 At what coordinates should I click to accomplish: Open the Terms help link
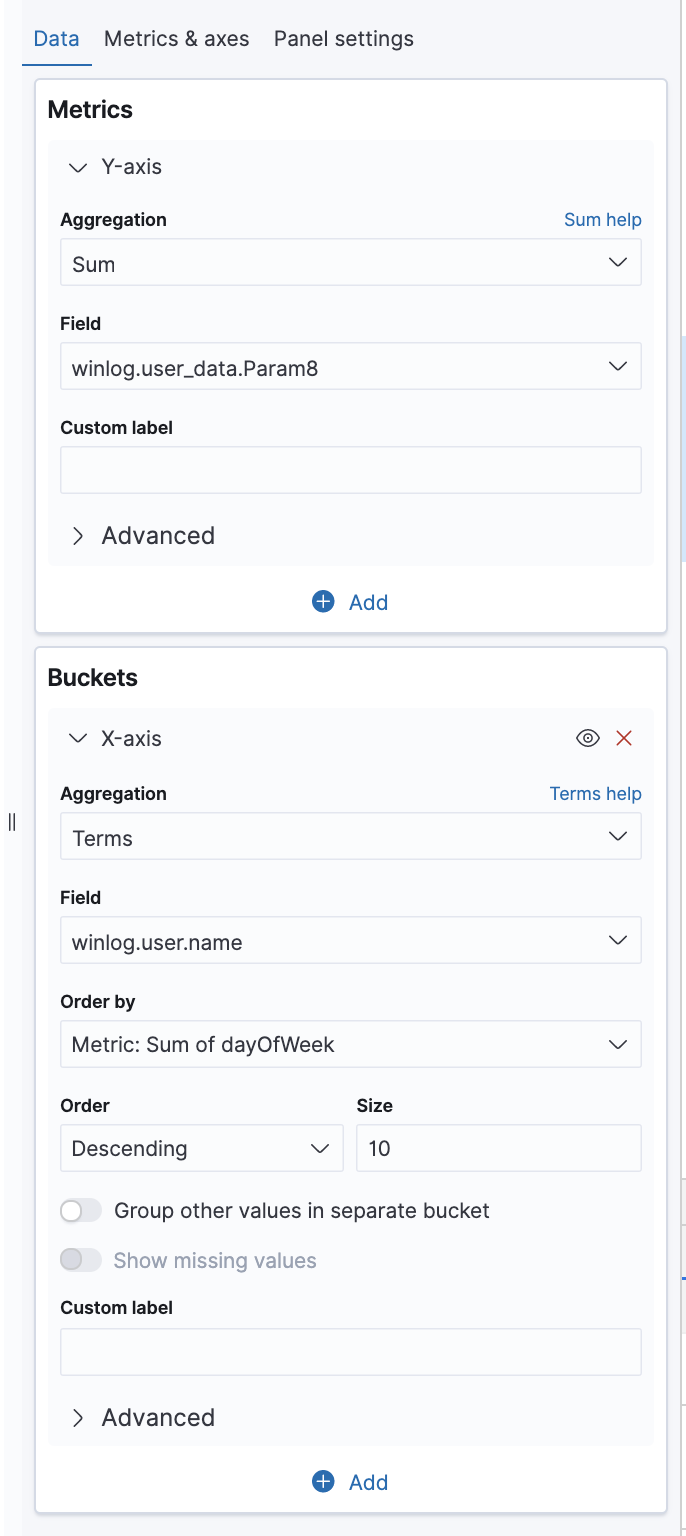(595, 794)
